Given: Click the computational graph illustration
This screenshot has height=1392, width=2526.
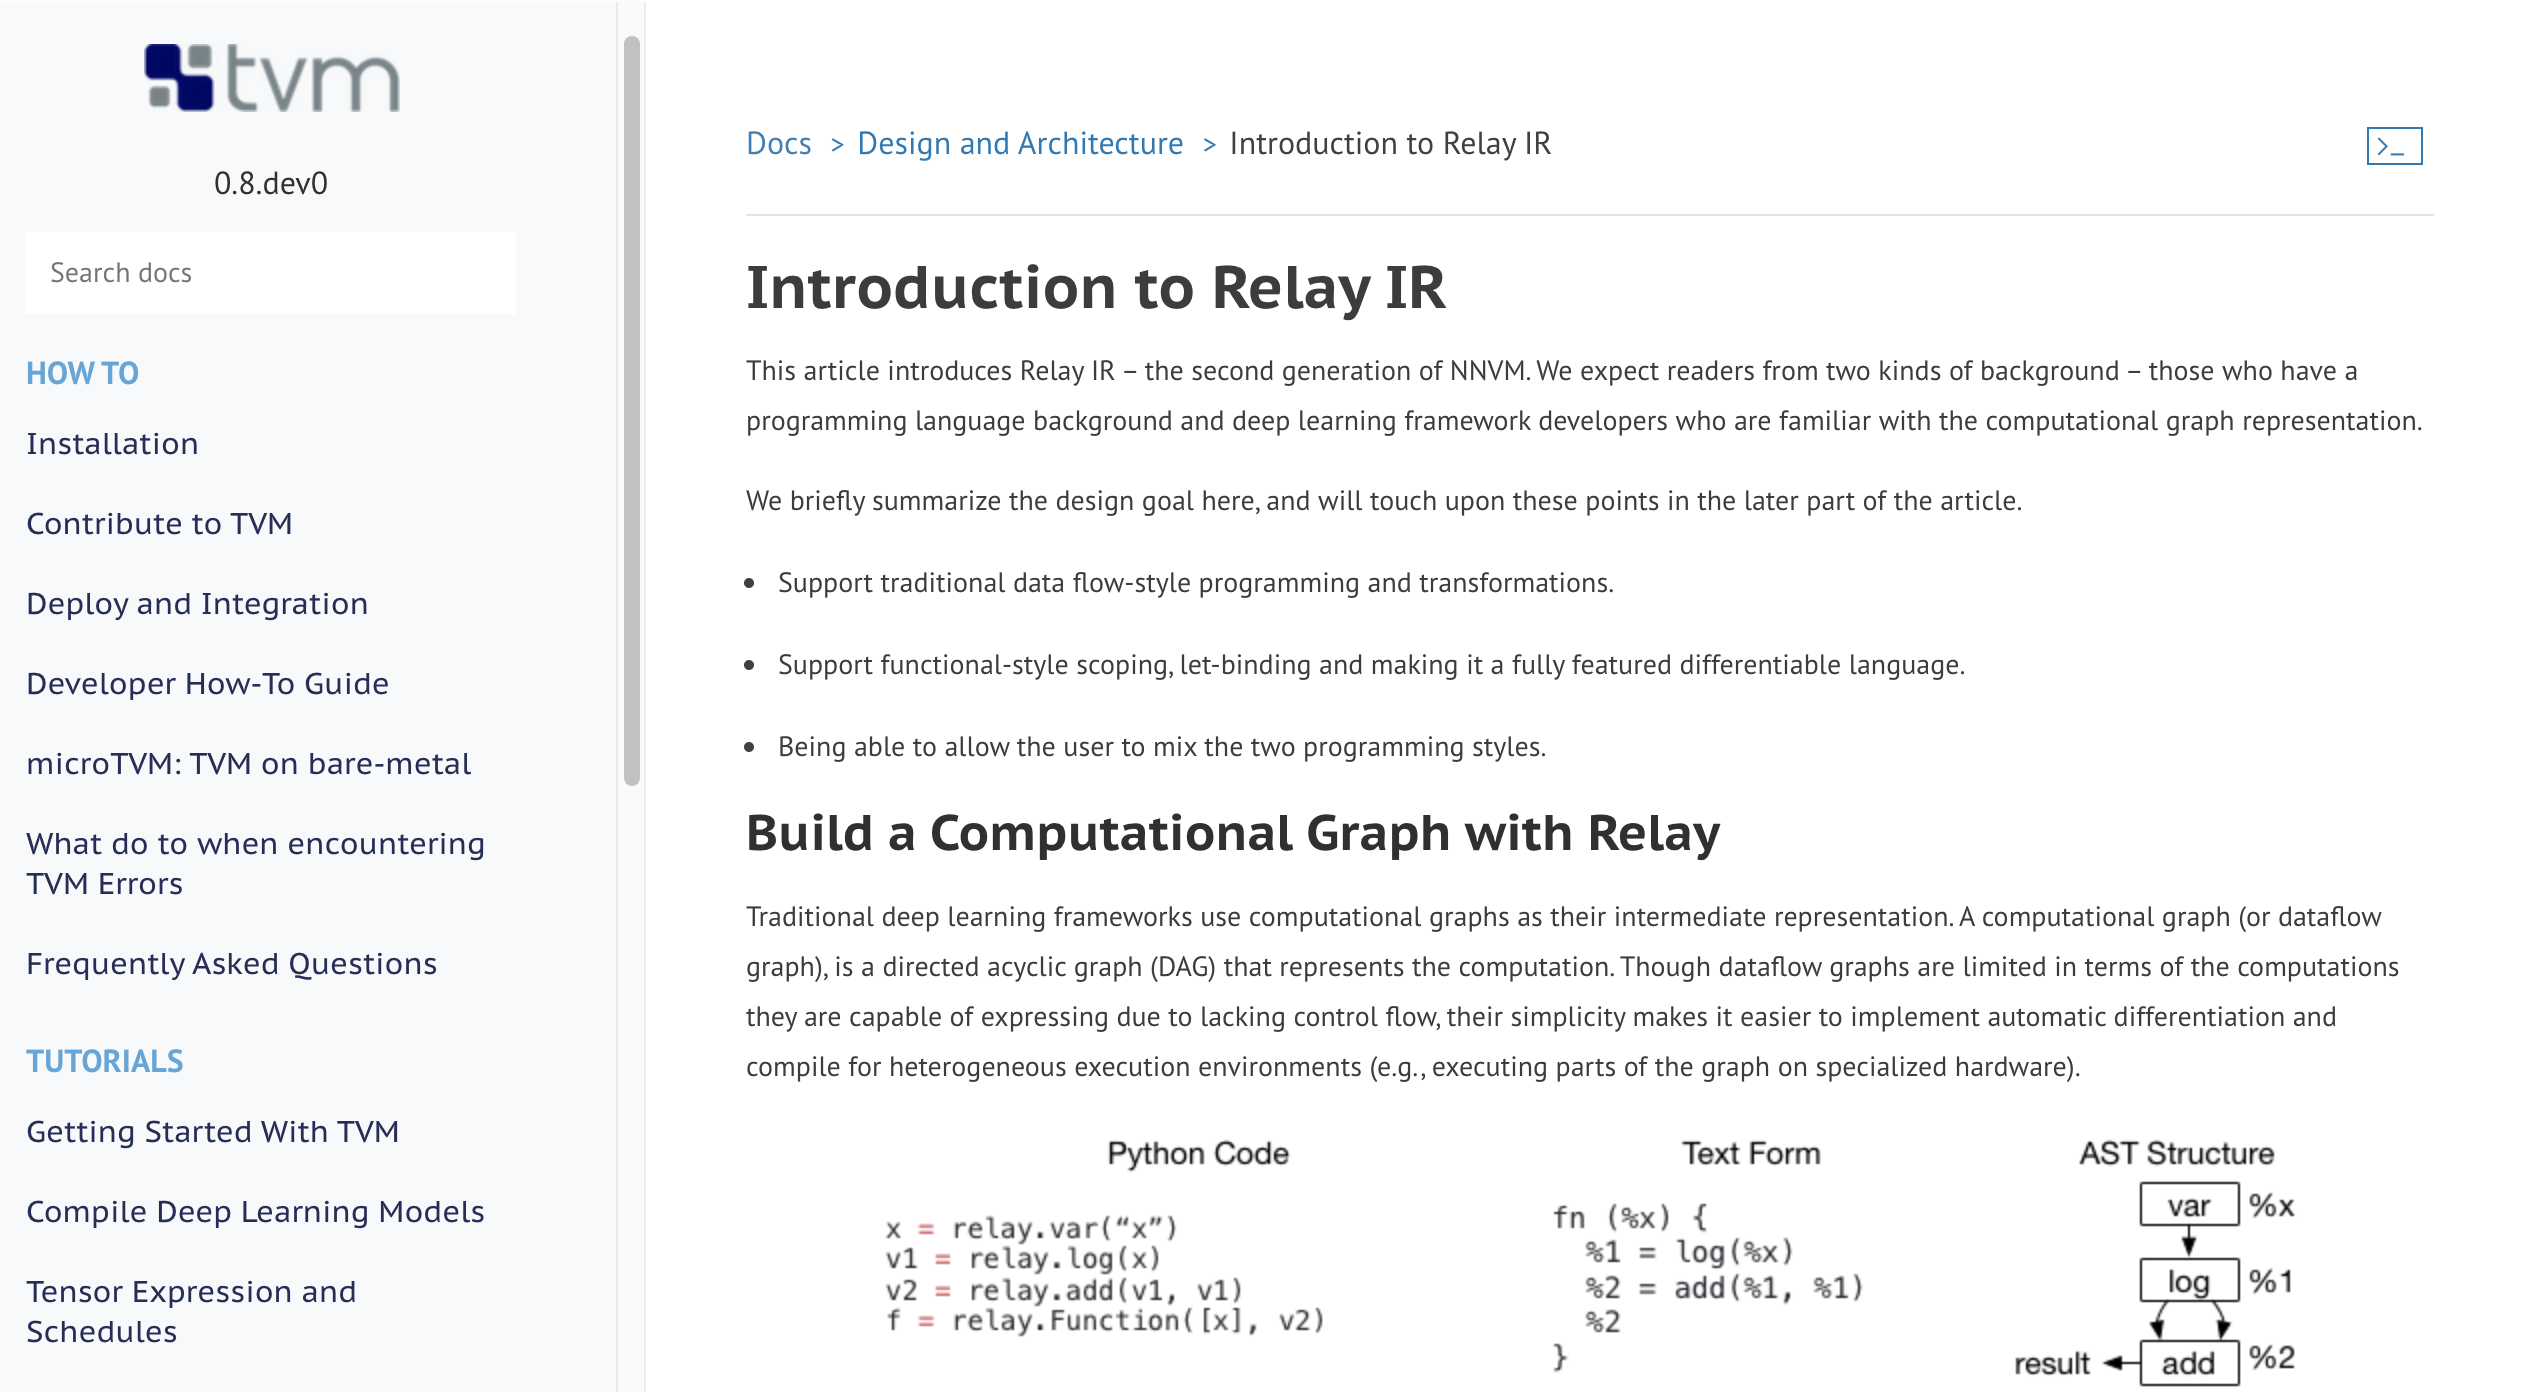Looking at the screenshot, I should tap(1600, 1260).
